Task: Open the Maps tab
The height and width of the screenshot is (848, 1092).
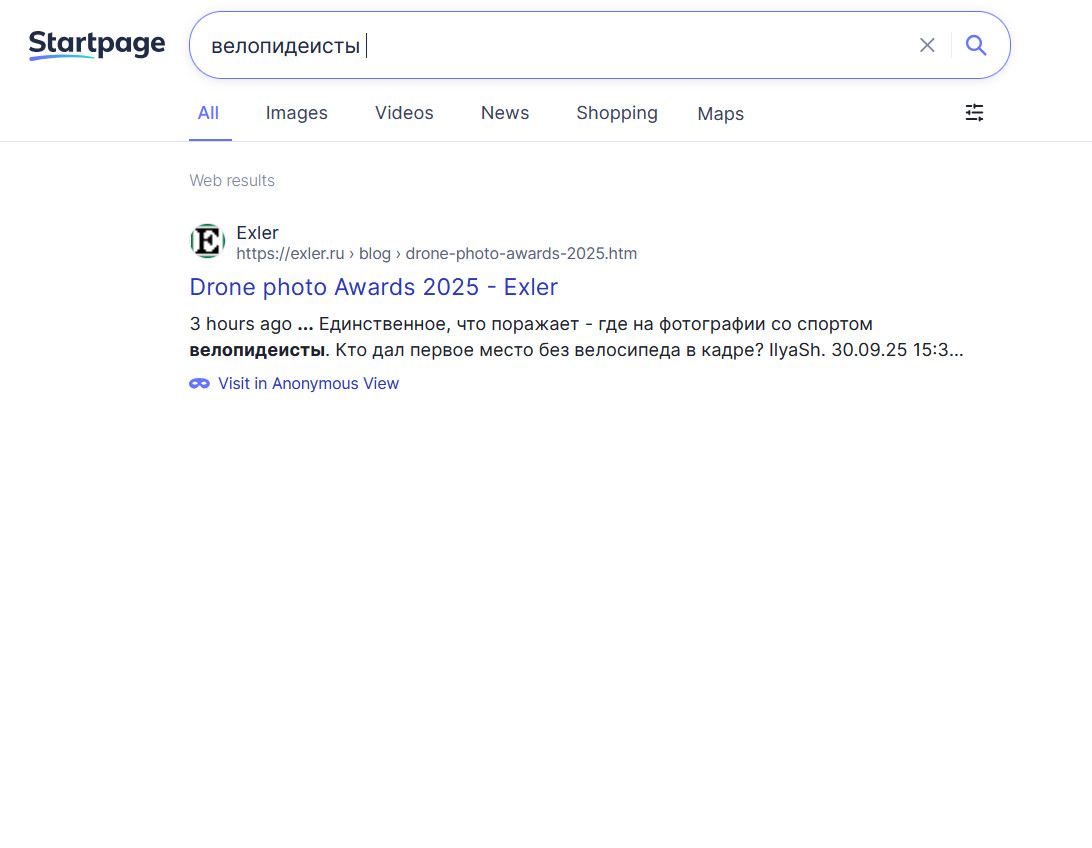Action: pos(720,114)
